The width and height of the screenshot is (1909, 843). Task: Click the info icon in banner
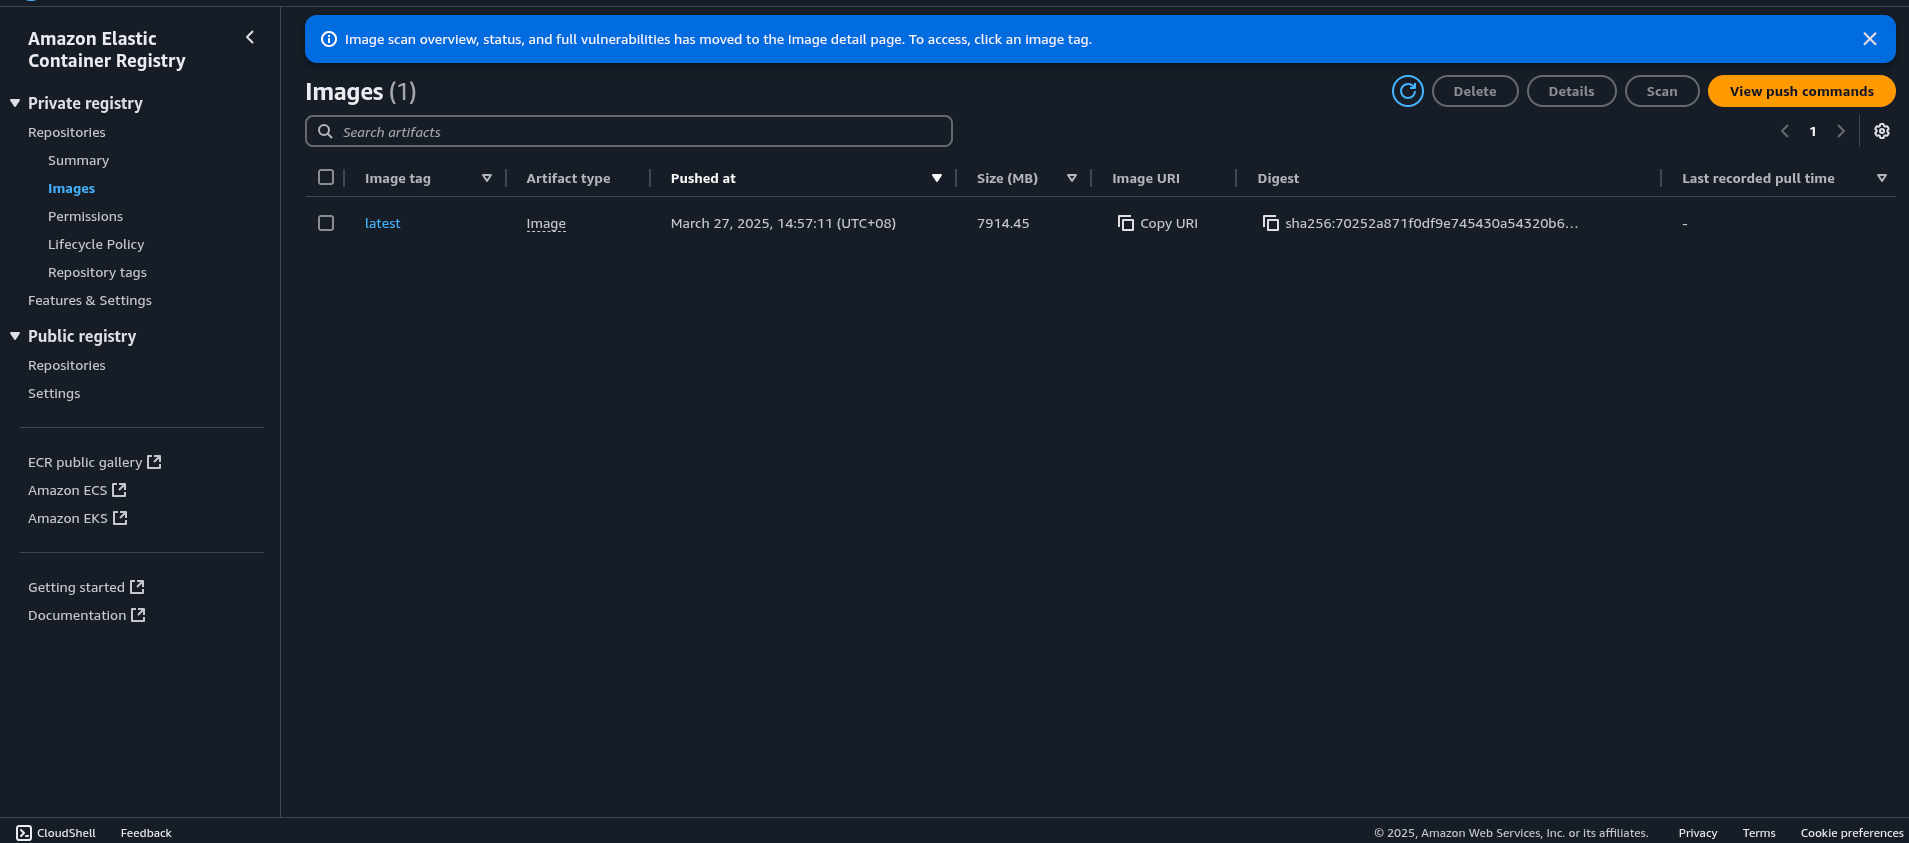328,39
